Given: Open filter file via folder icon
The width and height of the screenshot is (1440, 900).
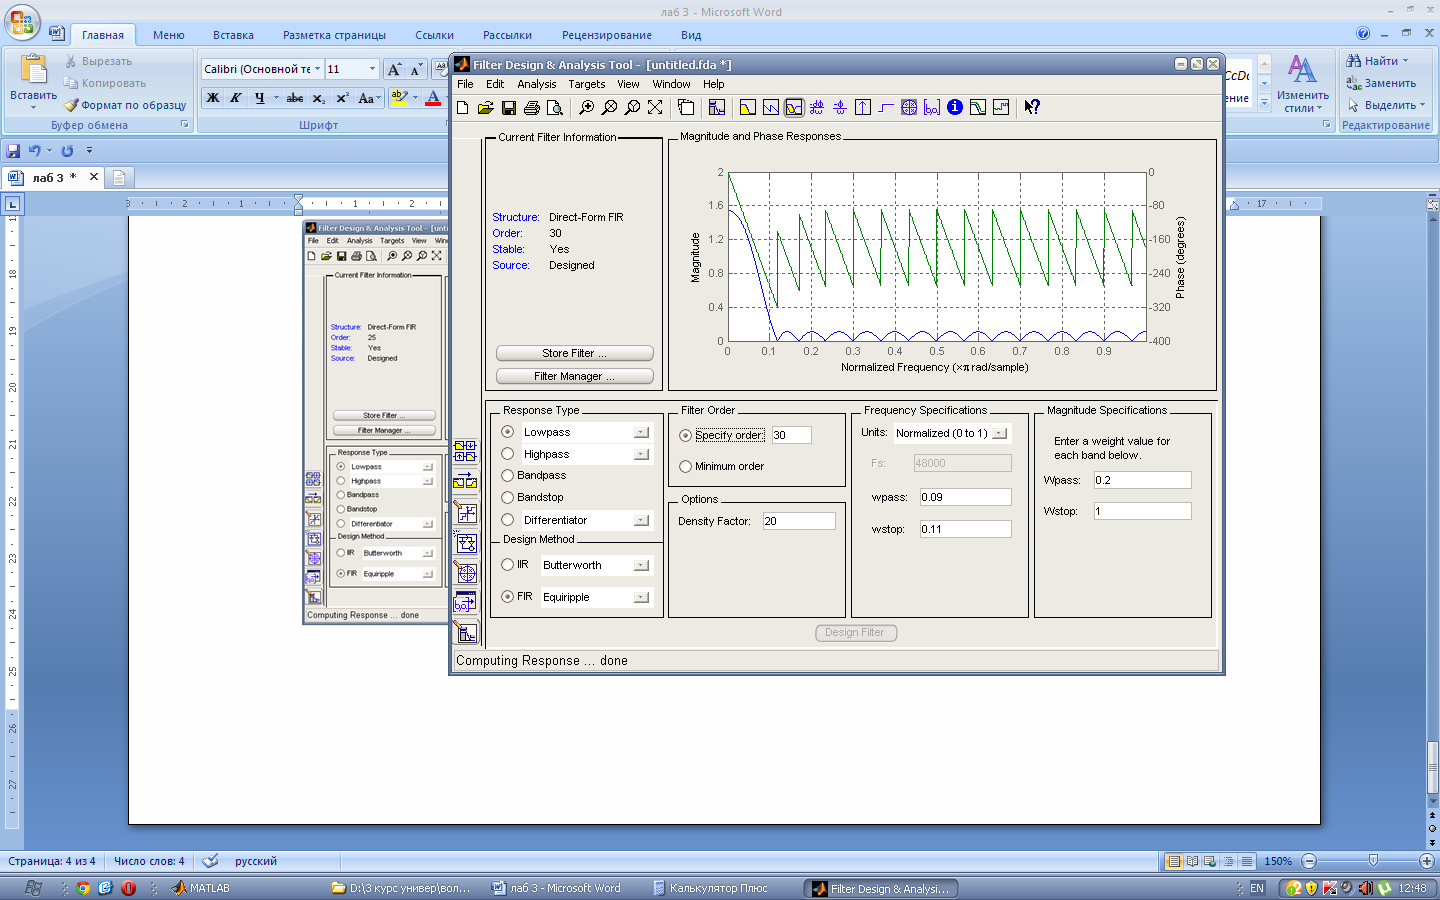Looking at the screenshot, I should click(x=486, y=107).
